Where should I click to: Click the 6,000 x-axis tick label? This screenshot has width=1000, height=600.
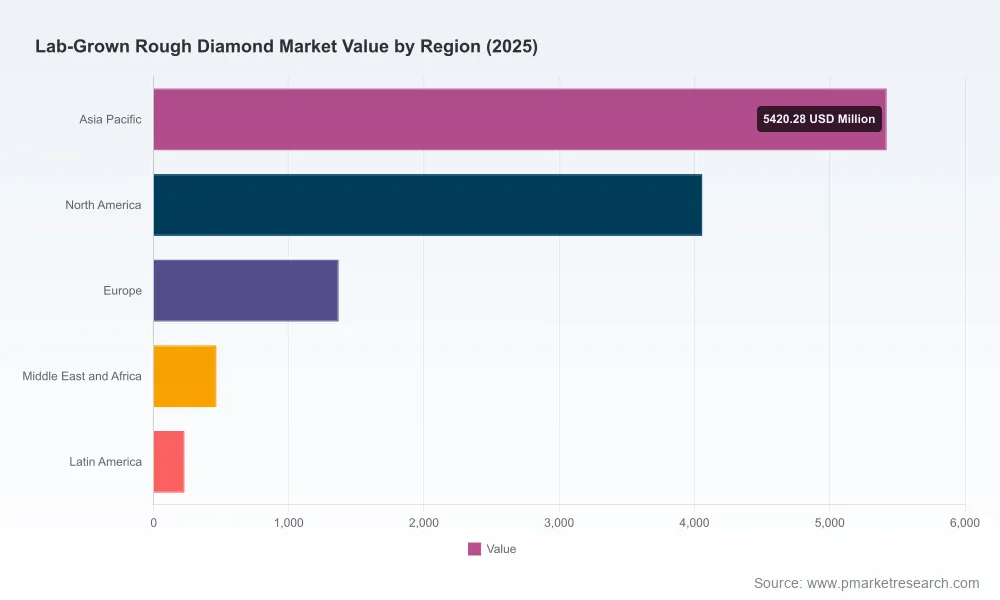click(965, 523)
